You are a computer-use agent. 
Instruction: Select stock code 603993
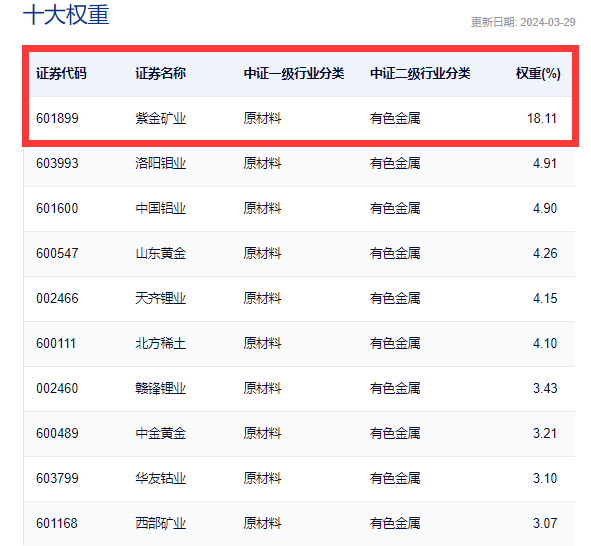pos(57,163)
